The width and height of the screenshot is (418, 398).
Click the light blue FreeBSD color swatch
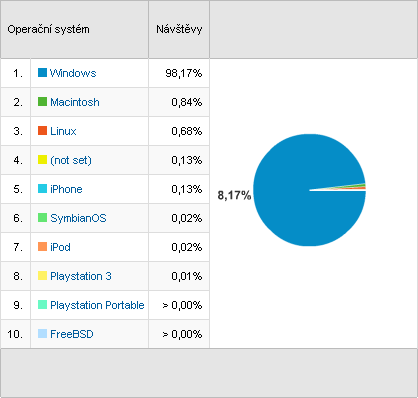(42, 334)
